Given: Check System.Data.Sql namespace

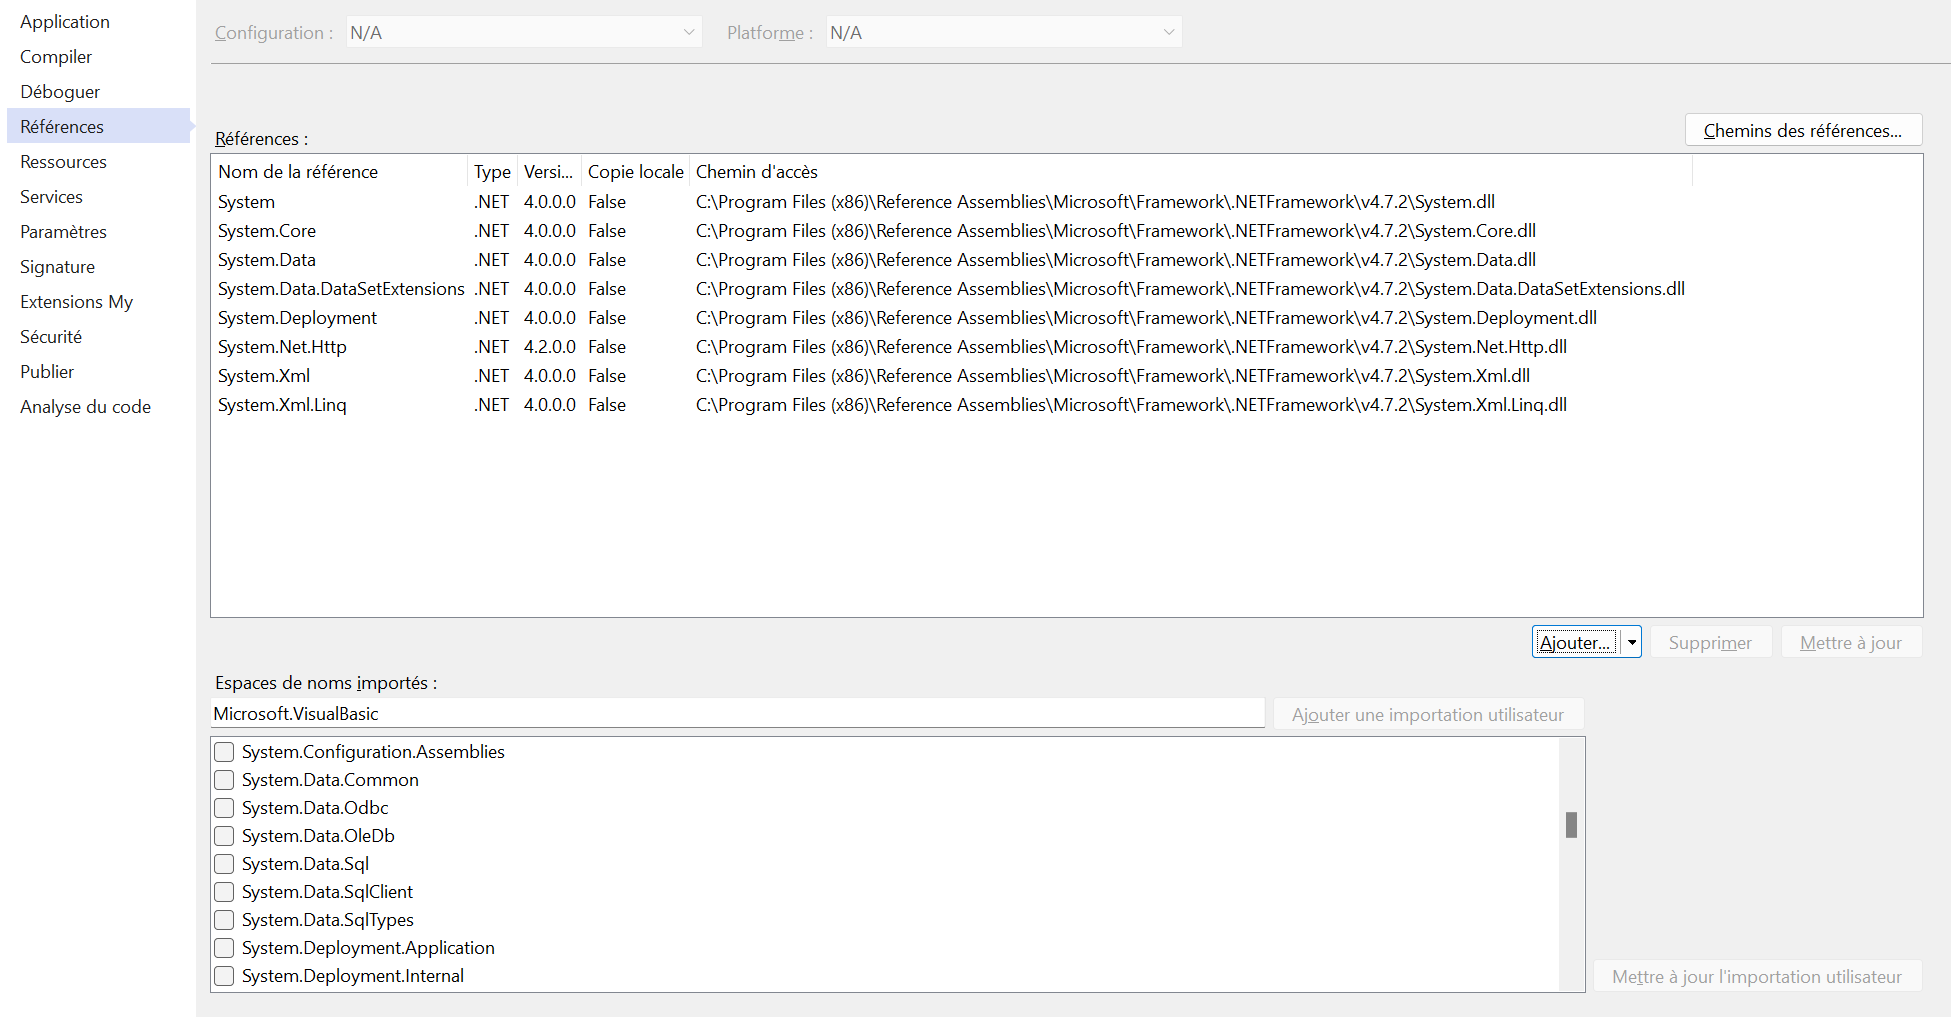Looking at the screenshot, I should coord(224,864).
